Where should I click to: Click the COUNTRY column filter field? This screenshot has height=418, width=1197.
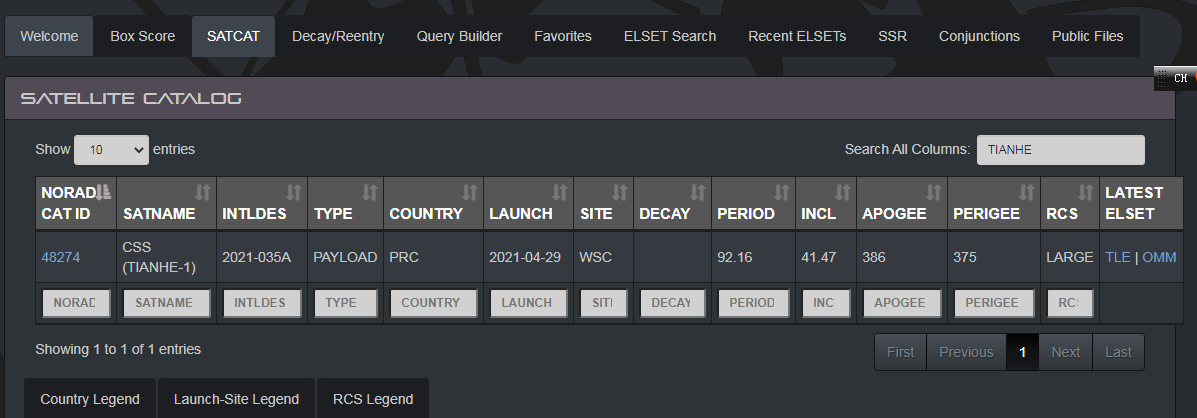point(434,303)
